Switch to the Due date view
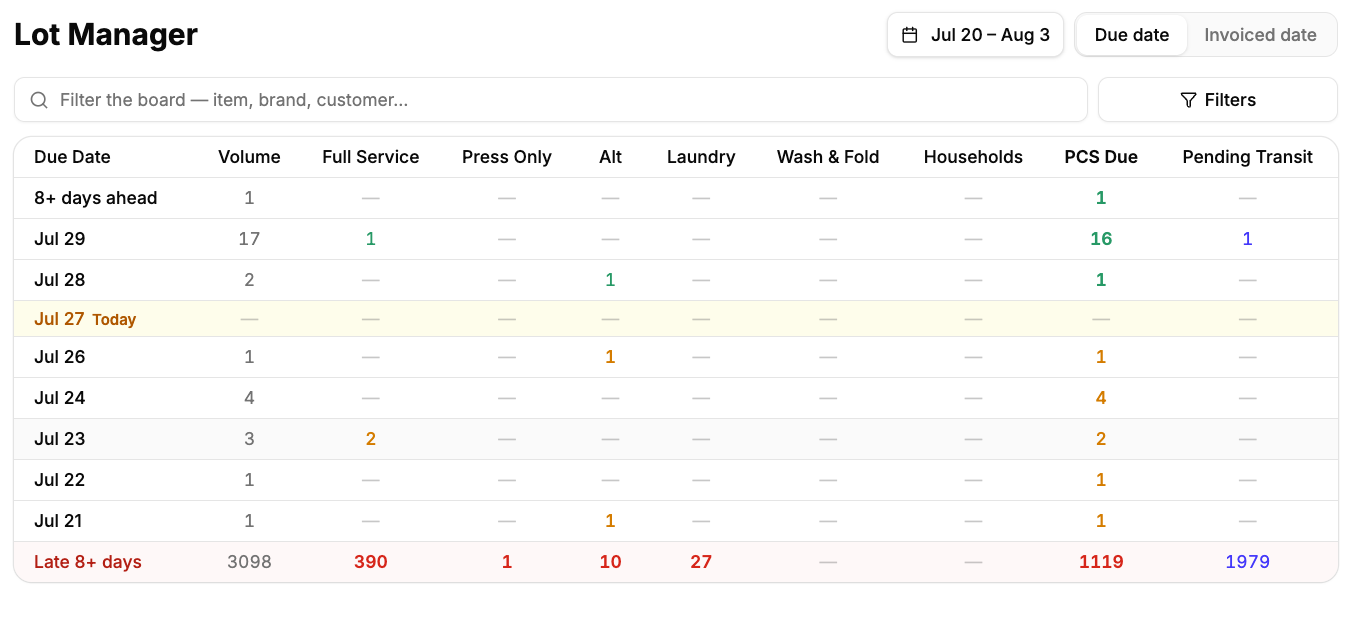Screen dimensions: 1356x621 1131,35
